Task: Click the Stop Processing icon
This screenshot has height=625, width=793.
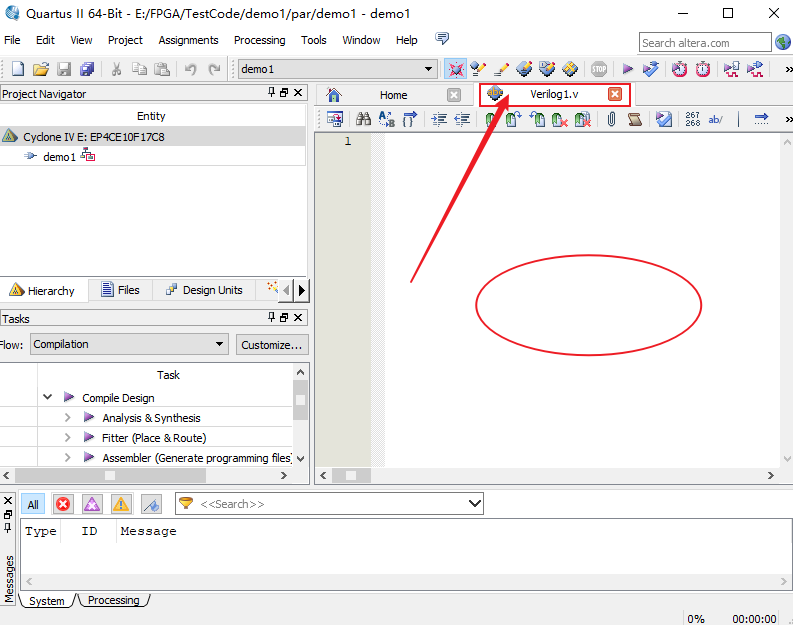Action: click(x=599, y=69)
